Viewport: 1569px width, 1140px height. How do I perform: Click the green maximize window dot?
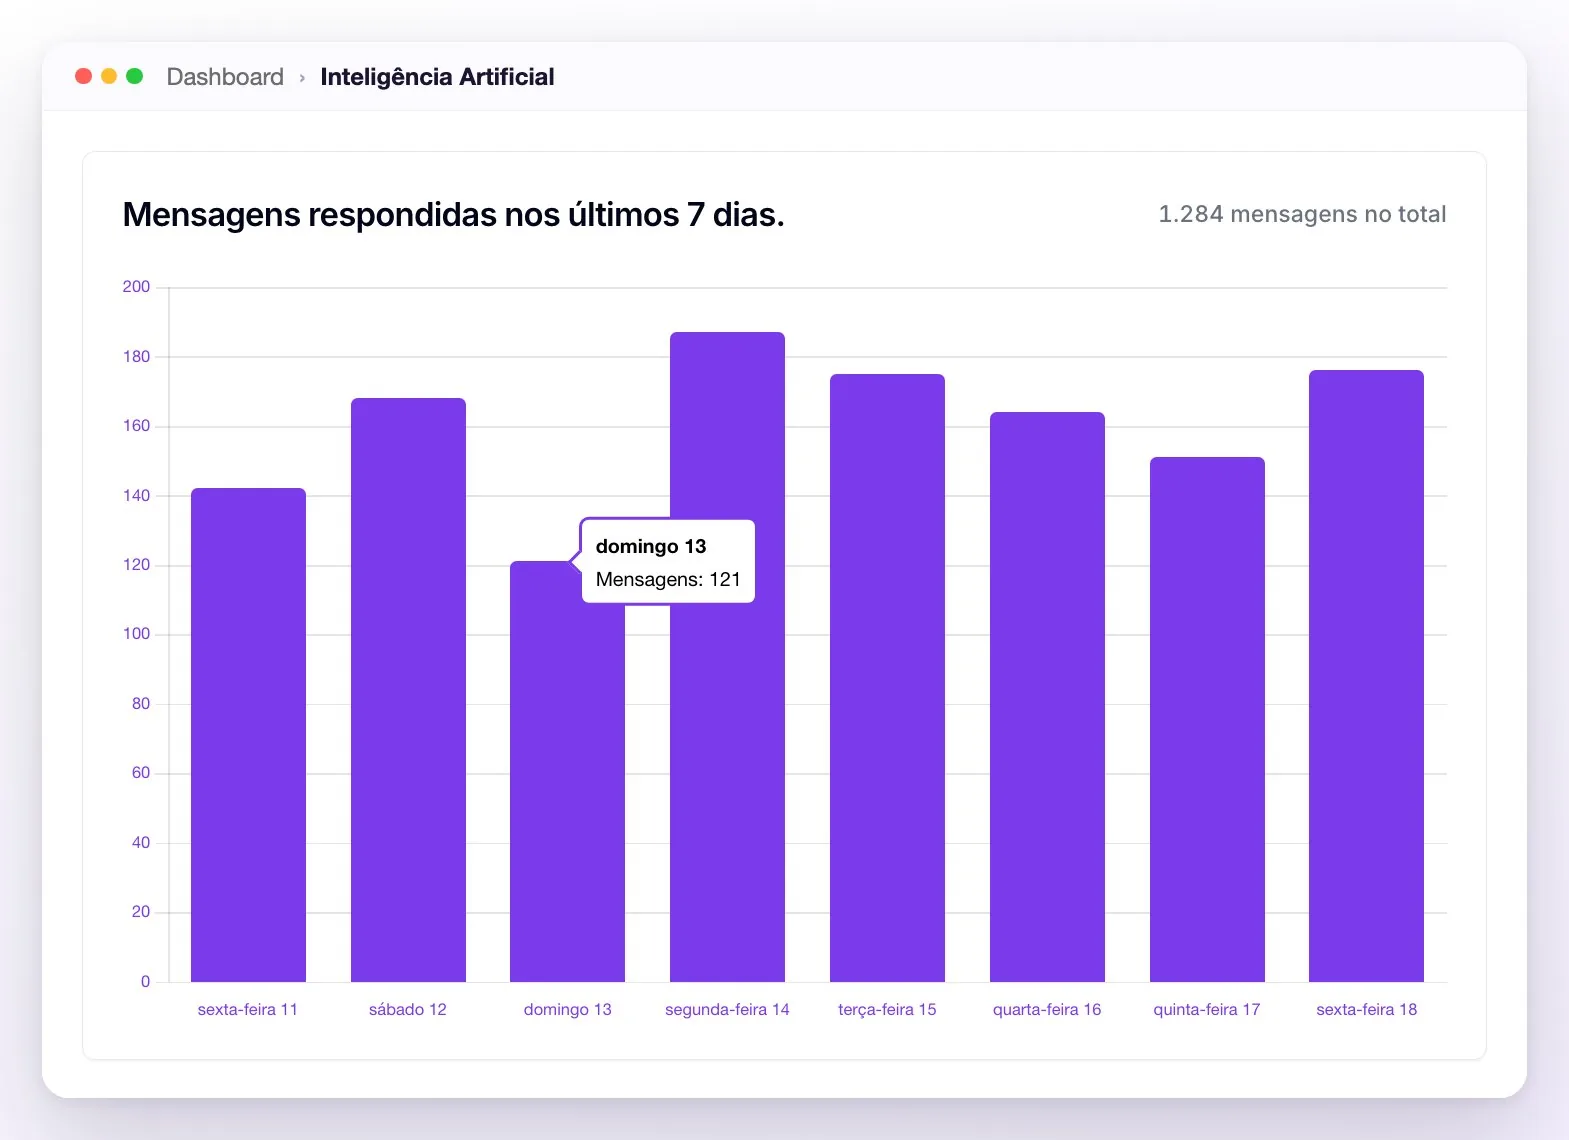(135, 76)
